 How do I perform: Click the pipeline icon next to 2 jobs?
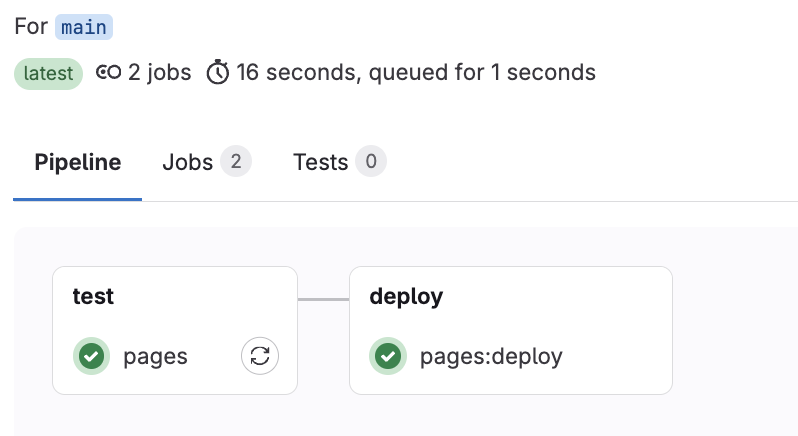(108, 73)
